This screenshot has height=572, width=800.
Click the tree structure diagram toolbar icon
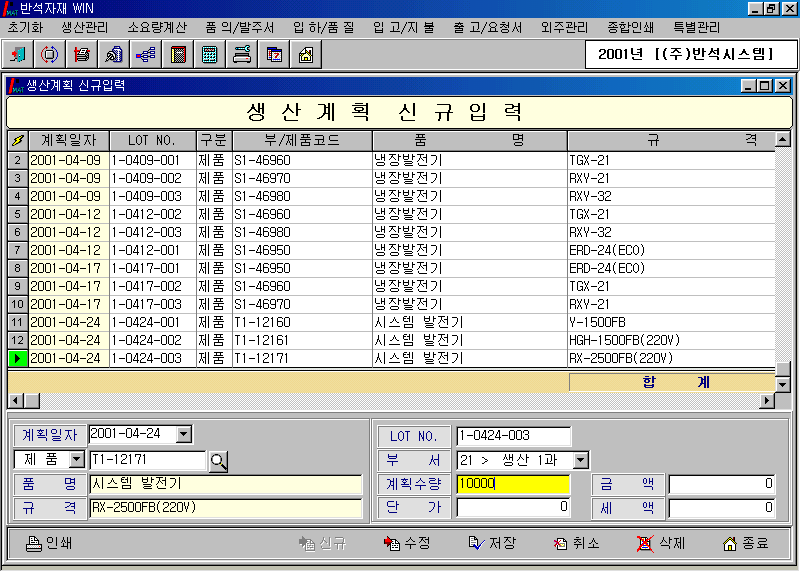point(145,55)
